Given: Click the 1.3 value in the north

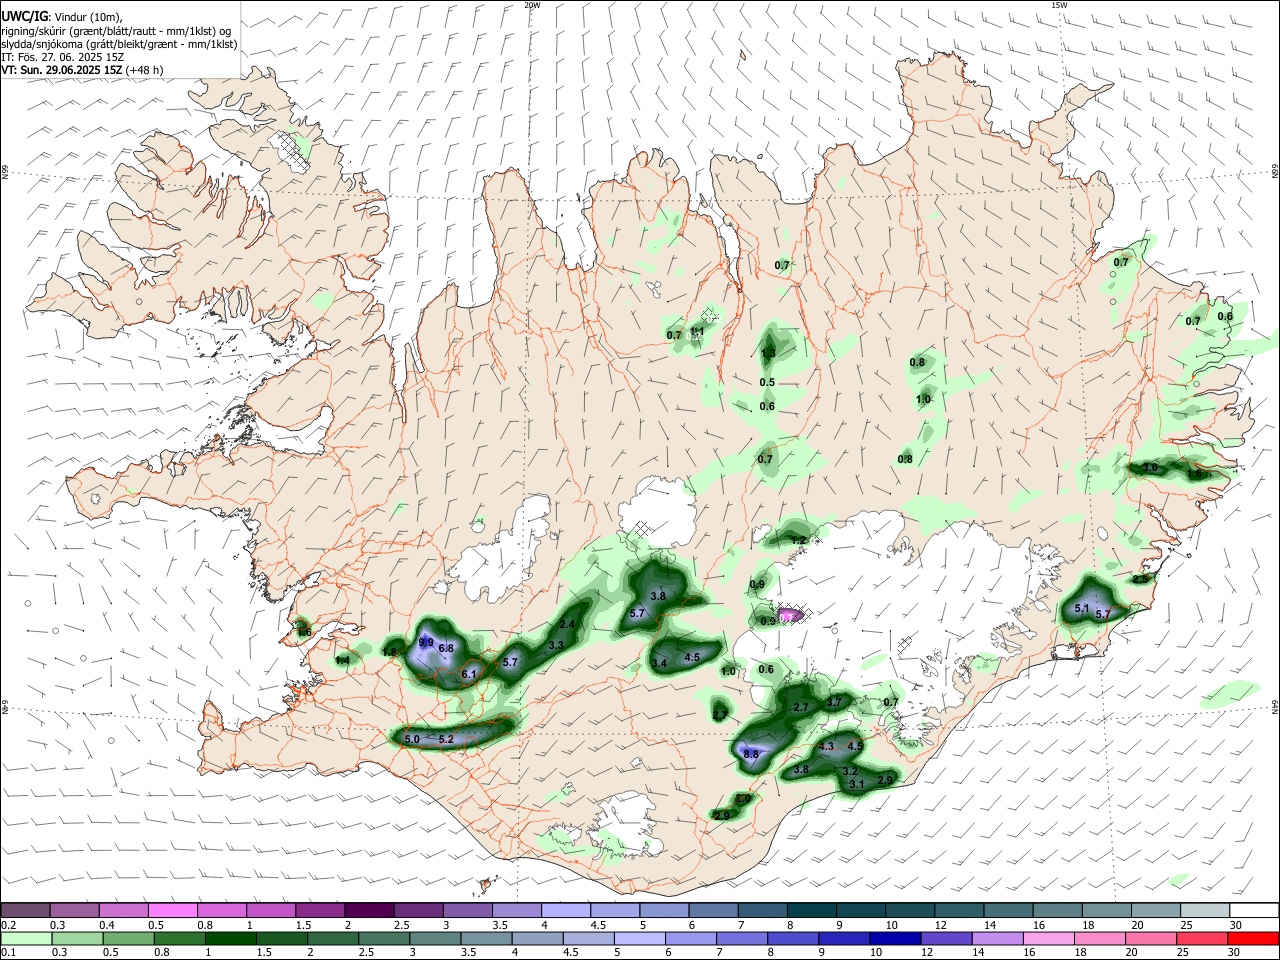Looking at the screenshot, I should click(768, 354).
